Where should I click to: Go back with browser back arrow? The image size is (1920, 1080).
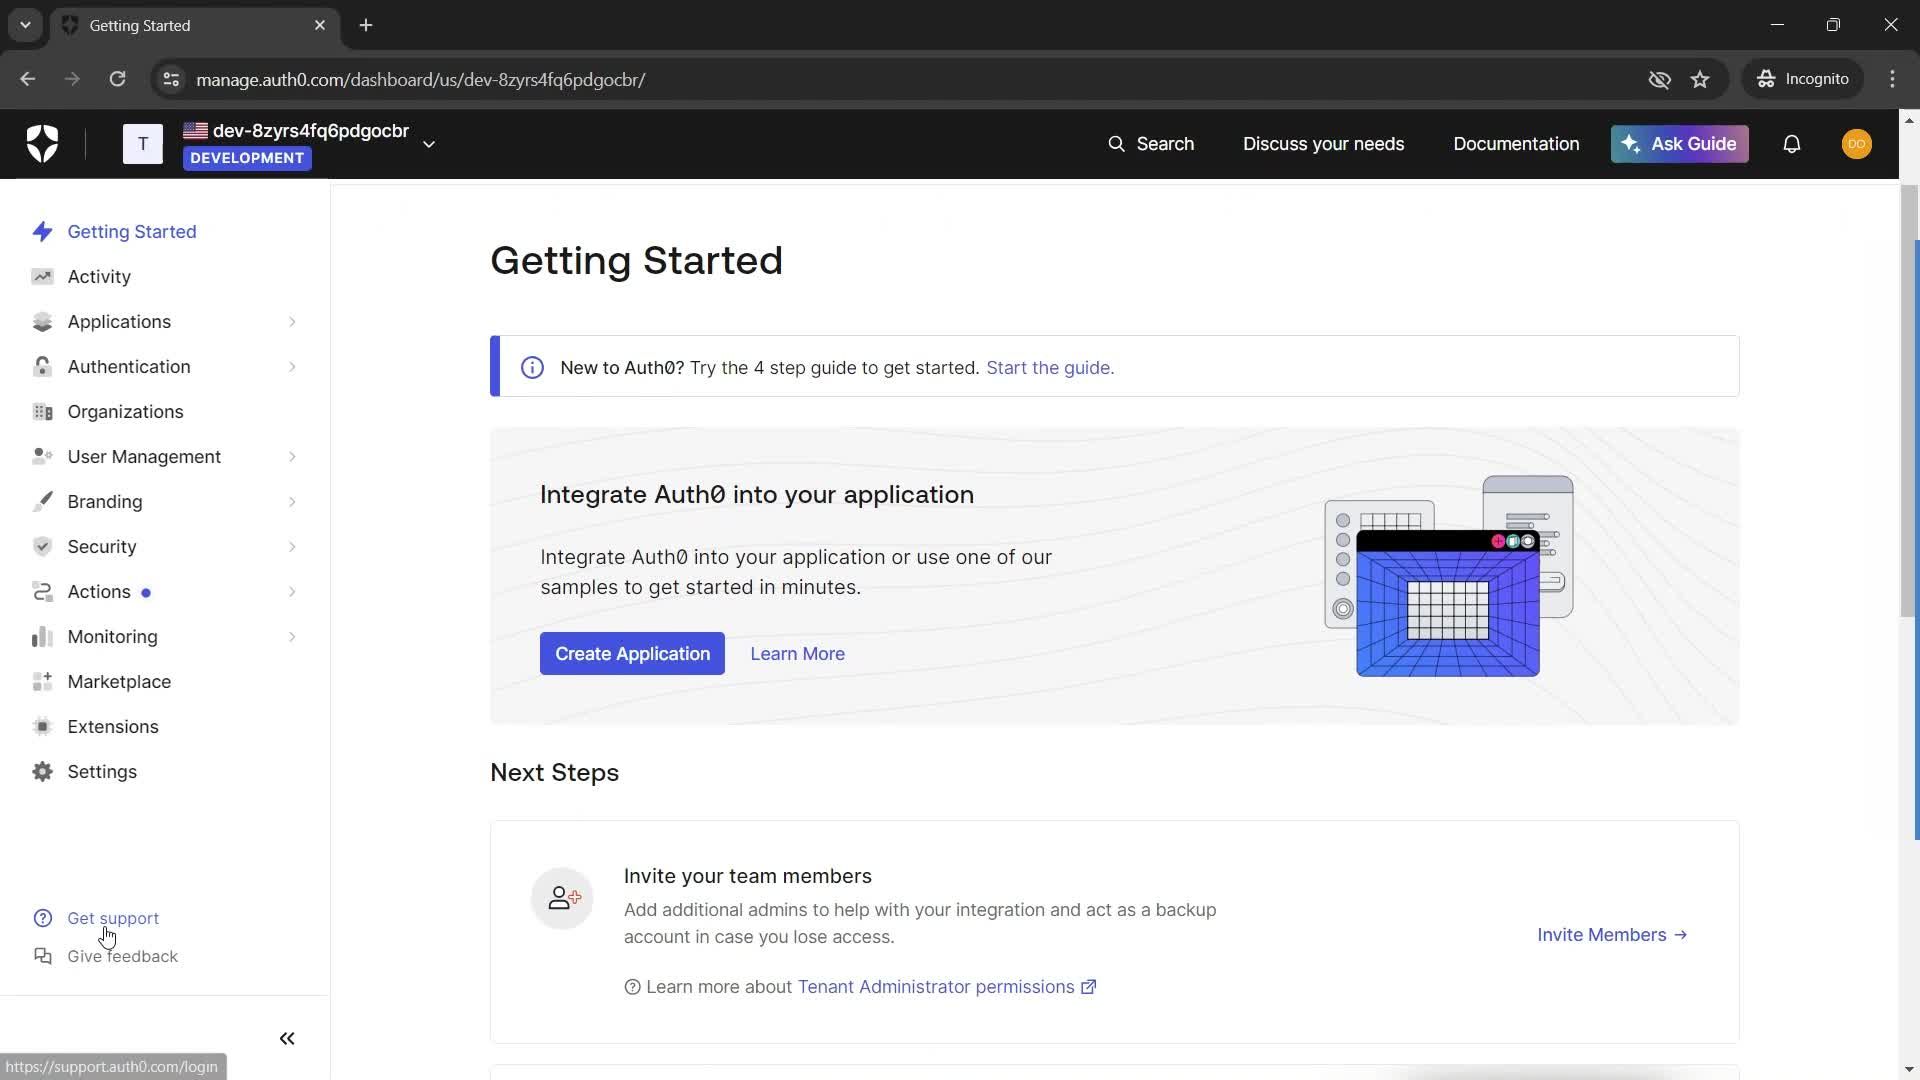[x=27, y=79]
